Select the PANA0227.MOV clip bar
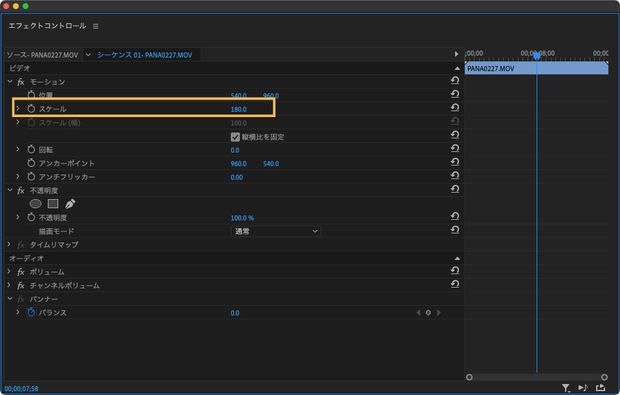This screenshot has height=395, width=620. click(536, 68)
